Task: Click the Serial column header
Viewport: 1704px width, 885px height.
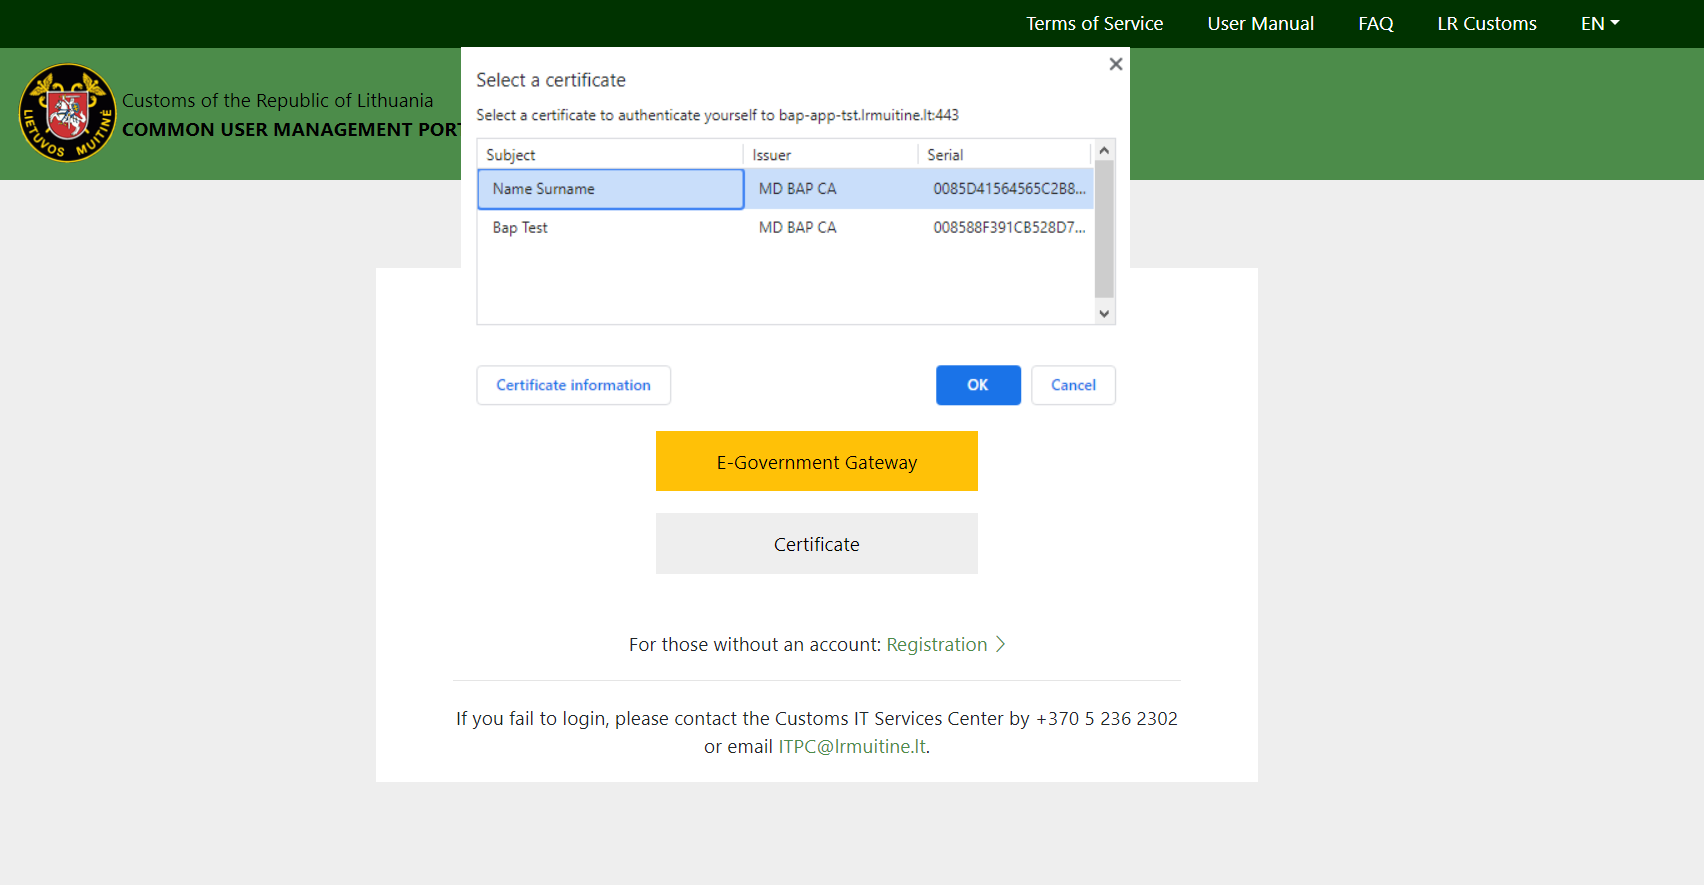Action: click(x=1005, y=155)
